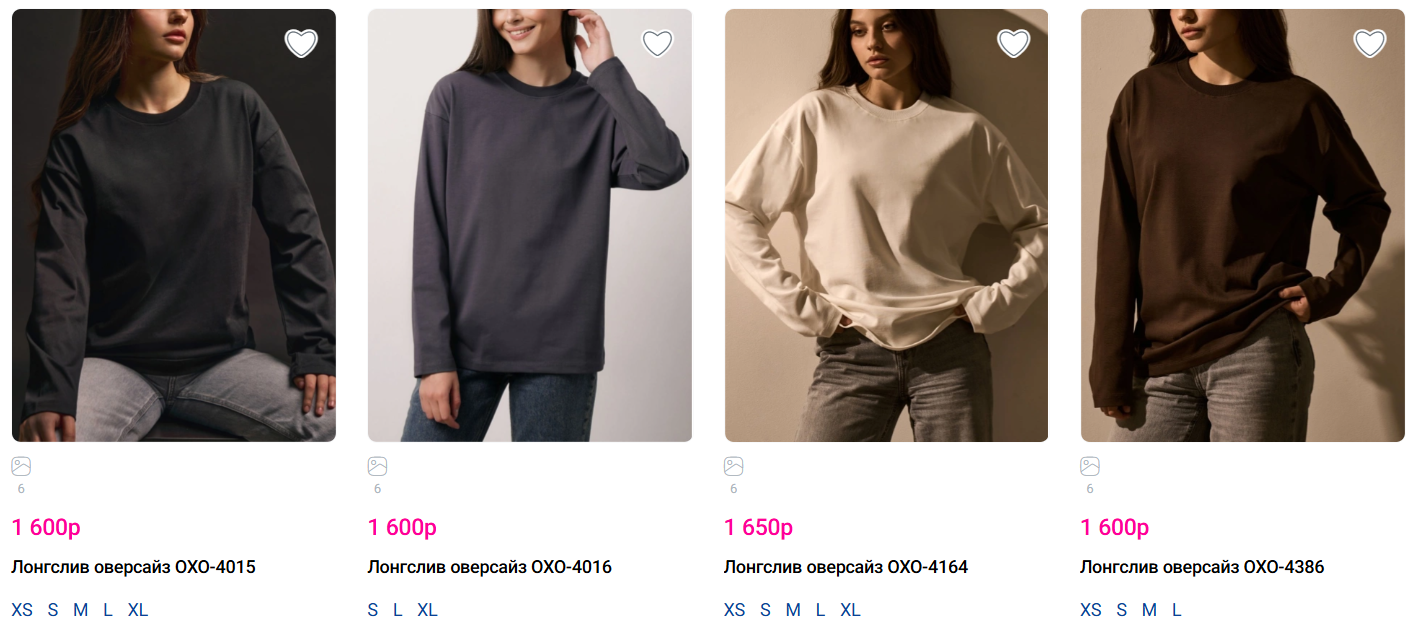
Task: View the black longsleeve OXO-4015 photo
Action: pos(174,225)
